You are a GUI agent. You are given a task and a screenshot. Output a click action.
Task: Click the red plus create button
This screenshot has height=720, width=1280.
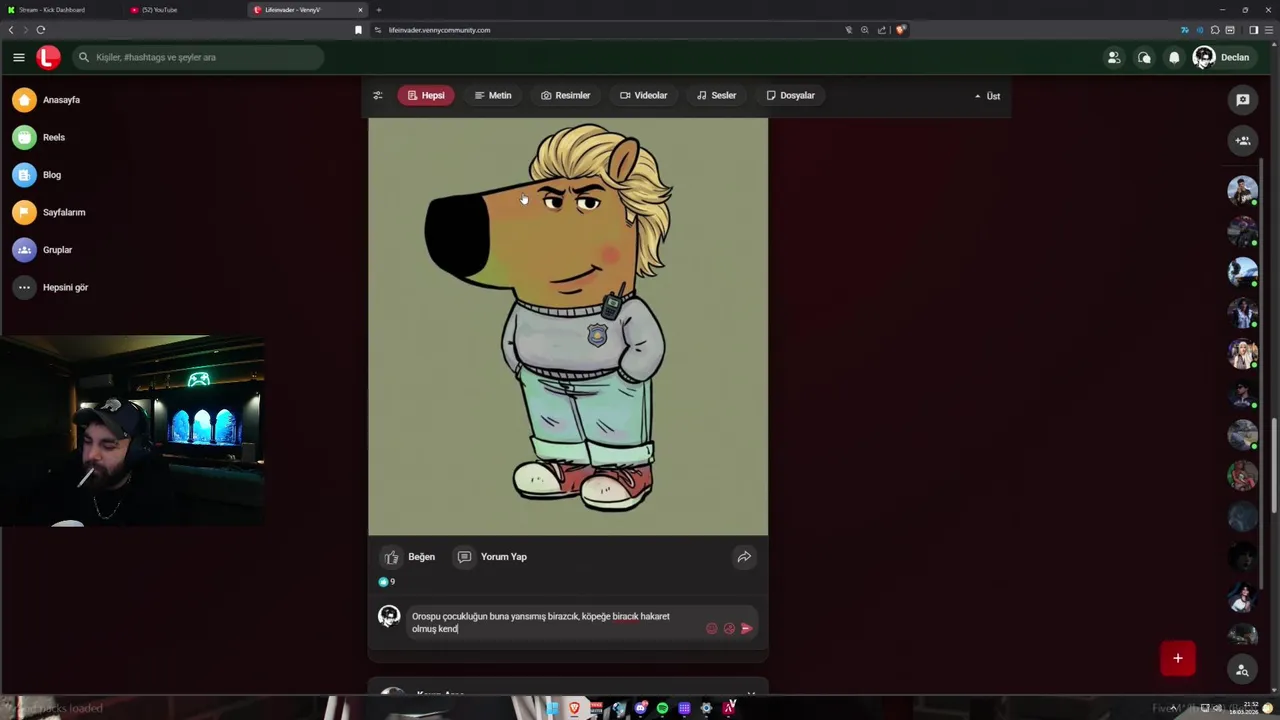[x=1178, y=658]
